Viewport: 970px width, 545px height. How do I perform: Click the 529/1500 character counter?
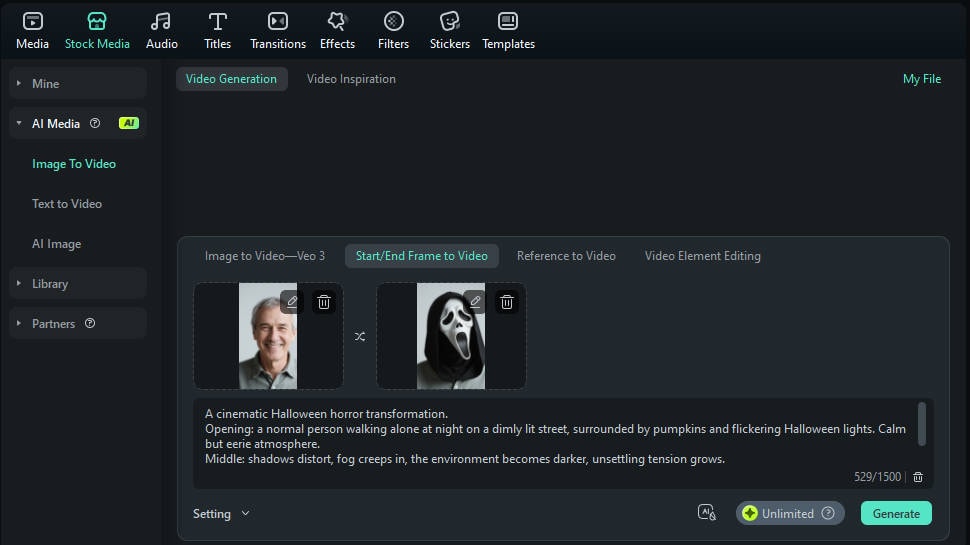(x=877, y=477)
